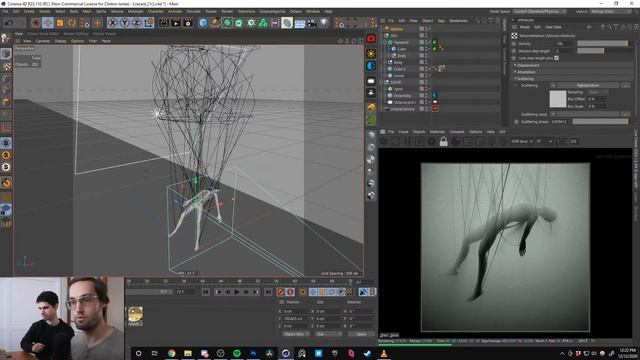The height and width of the screenshot is (360, 640).
Task: Open HDR tone mapping dropdown
Action: [x=522, y=141]
